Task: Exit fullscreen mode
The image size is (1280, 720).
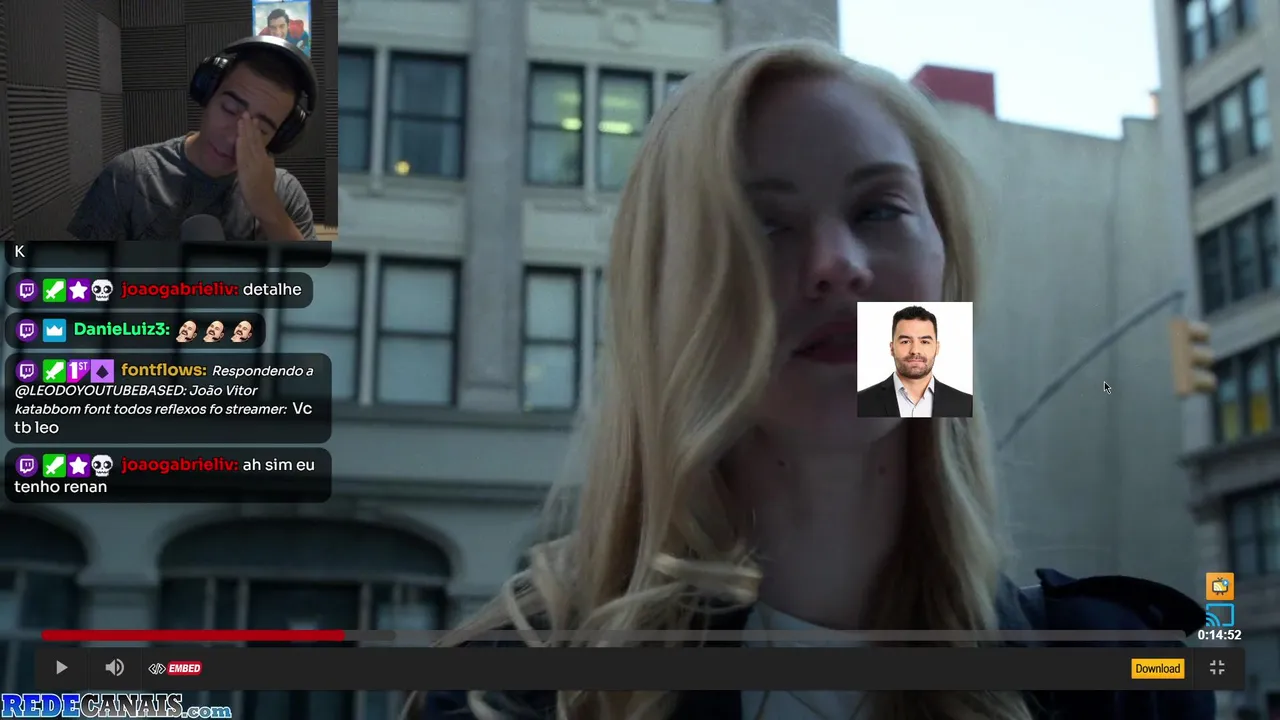Action: click(1217, 668)
